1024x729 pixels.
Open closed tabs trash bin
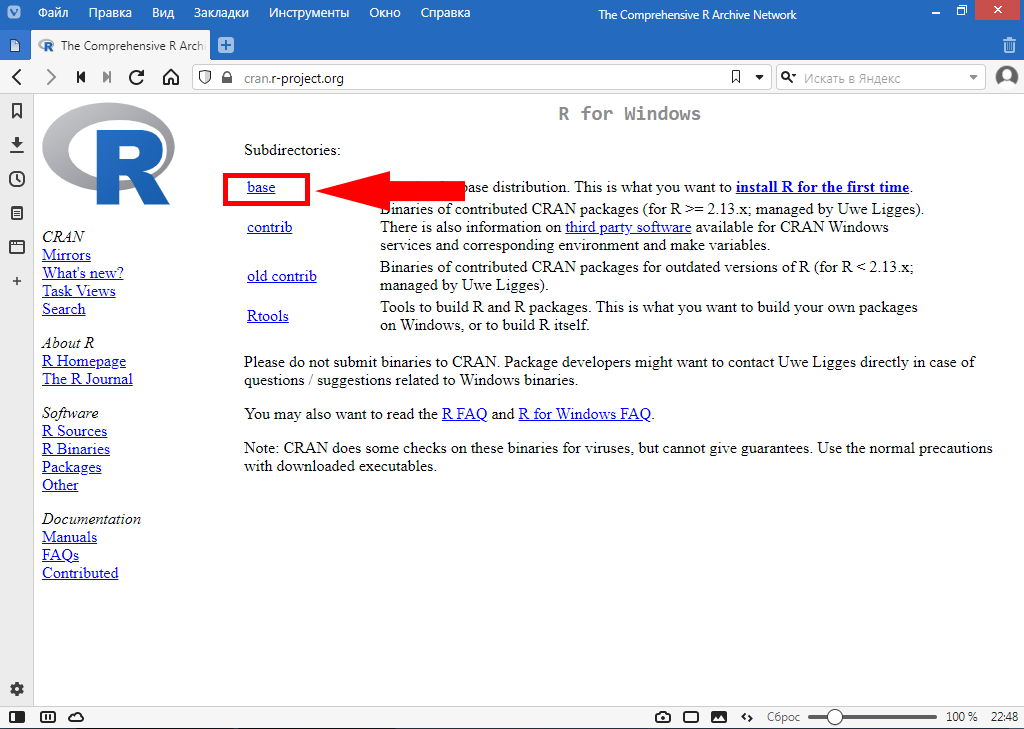click(1009, 45)
